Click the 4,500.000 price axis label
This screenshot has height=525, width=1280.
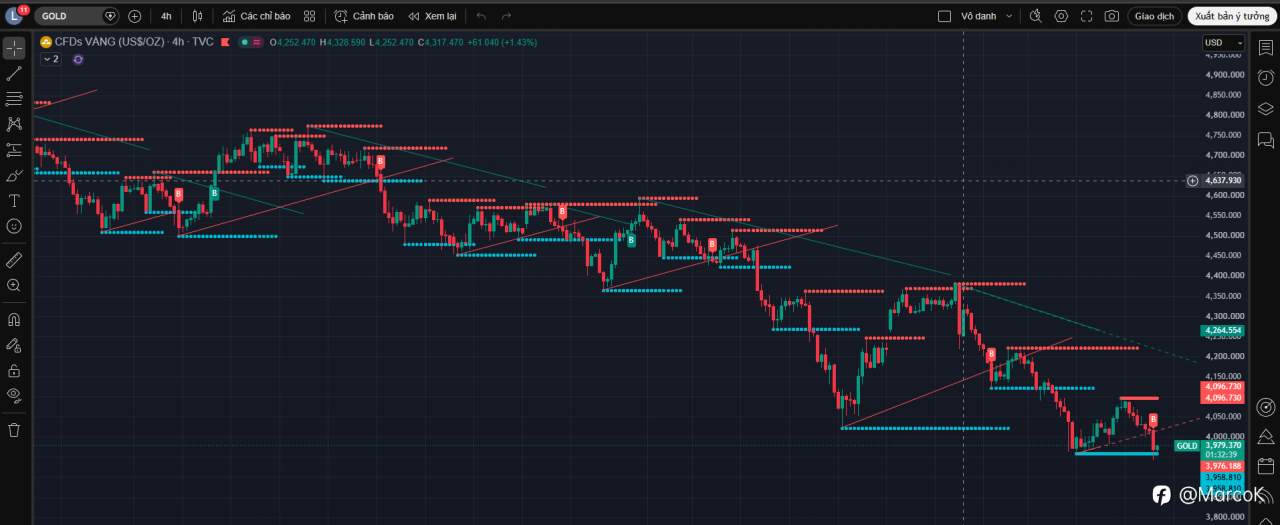click(1223, 235)
